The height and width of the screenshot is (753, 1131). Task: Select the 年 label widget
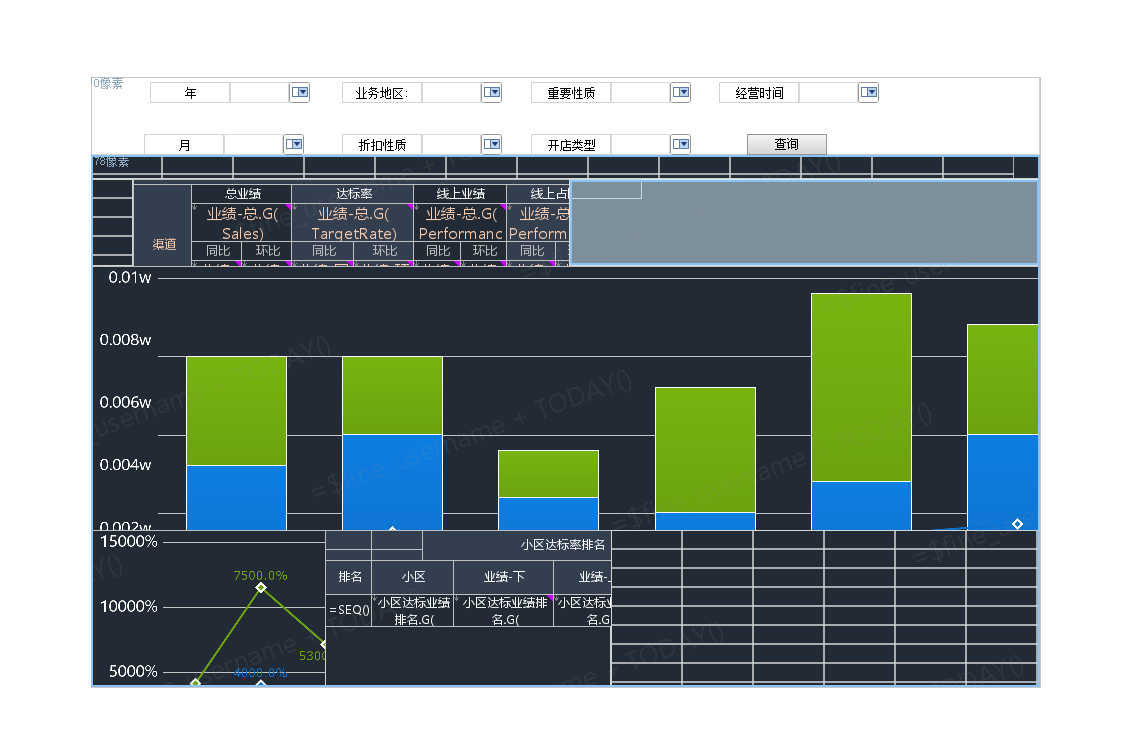190,92
